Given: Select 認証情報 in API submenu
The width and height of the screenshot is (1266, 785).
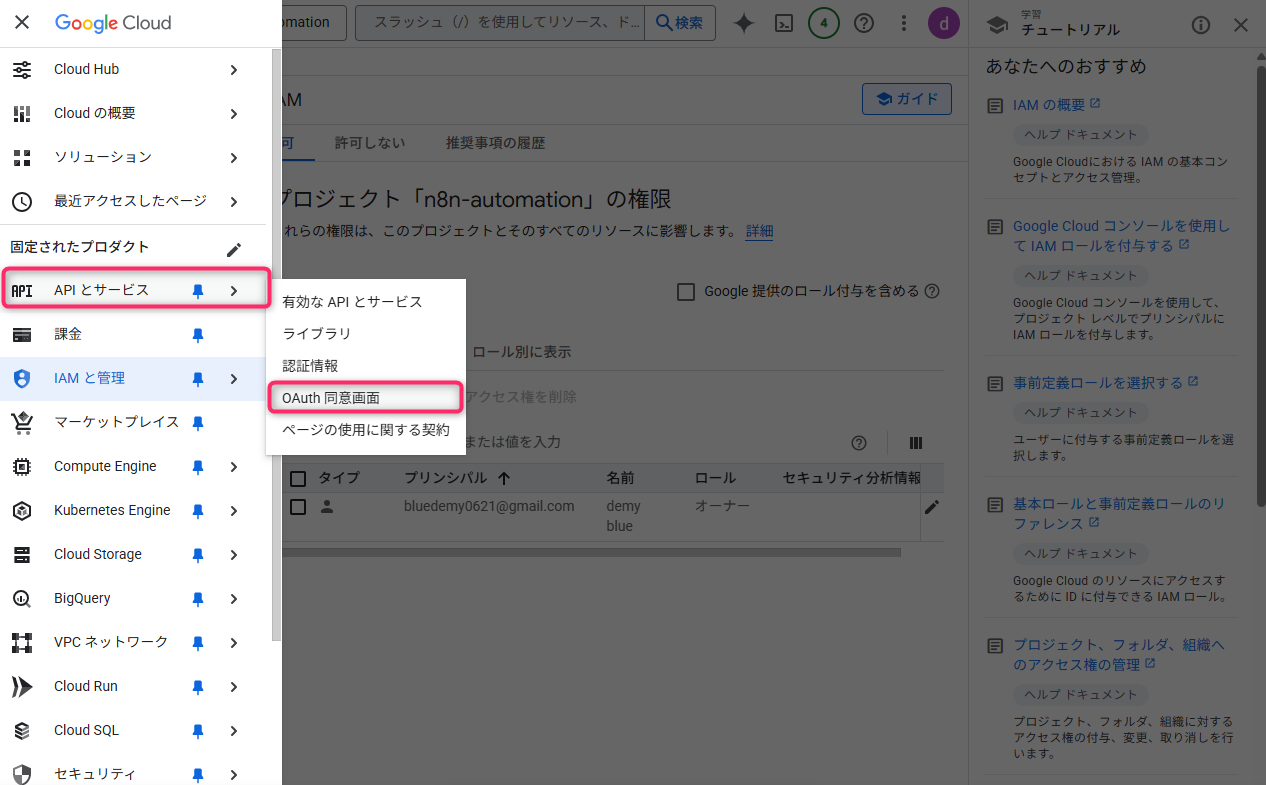Looking at the screenshot, I should [366, 365].
